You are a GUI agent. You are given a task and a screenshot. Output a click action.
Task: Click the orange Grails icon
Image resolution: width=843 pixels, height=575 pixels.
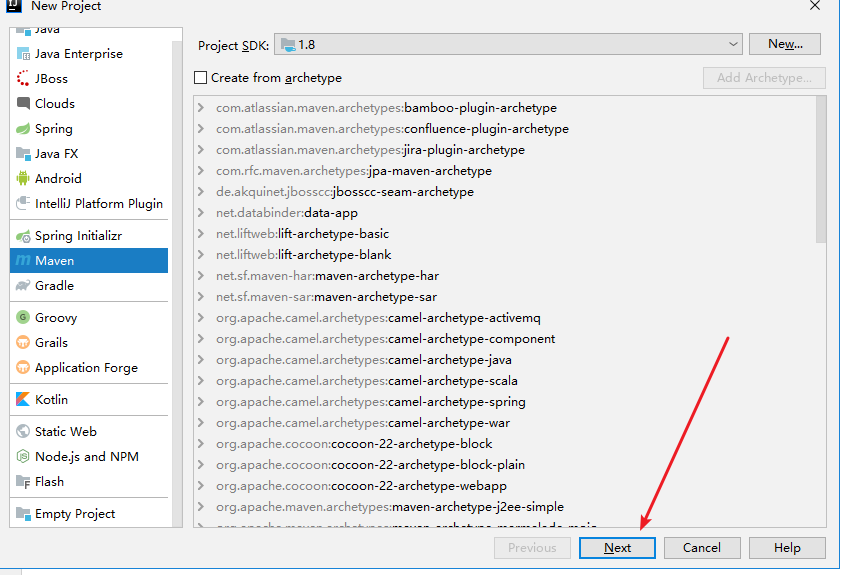click(23, 342)
